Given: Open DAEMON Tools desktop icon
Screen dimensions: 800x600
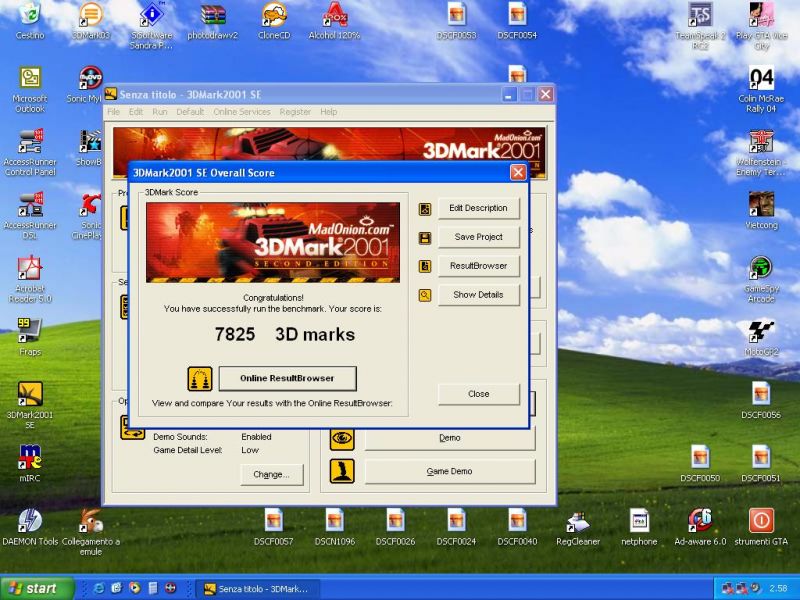Looking at the screenshot, I should 30,528.
